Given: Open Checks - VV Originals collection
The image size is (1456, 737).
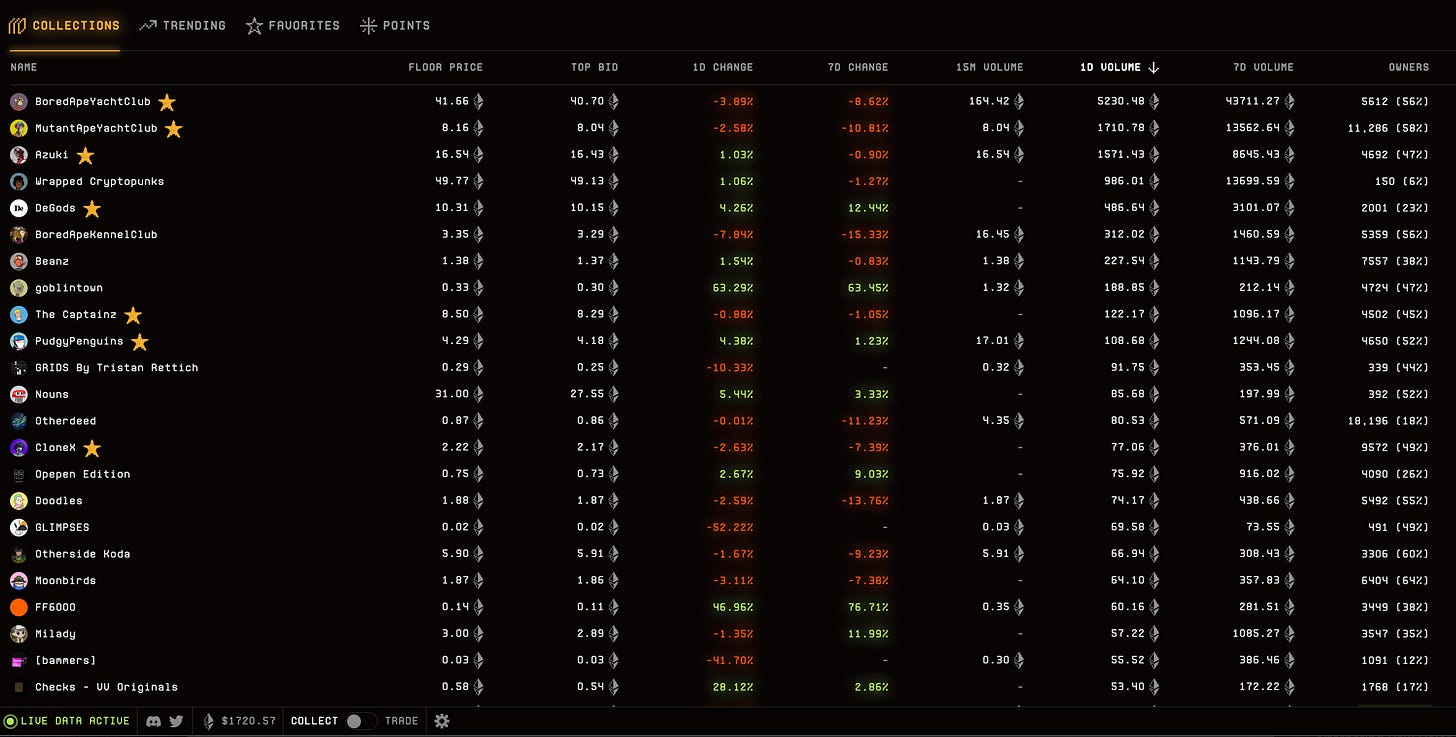Looking at the screenshot, I should (x=106, y=687).
